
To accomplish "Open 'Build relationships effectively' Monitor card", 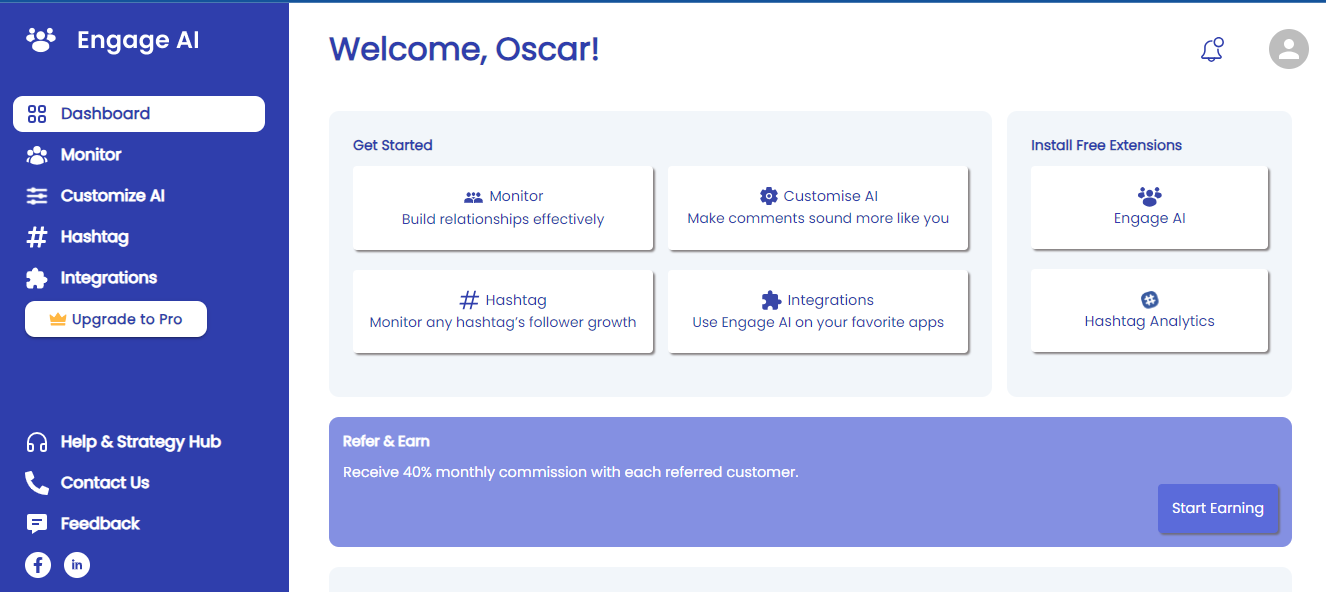I will [503, 208].
